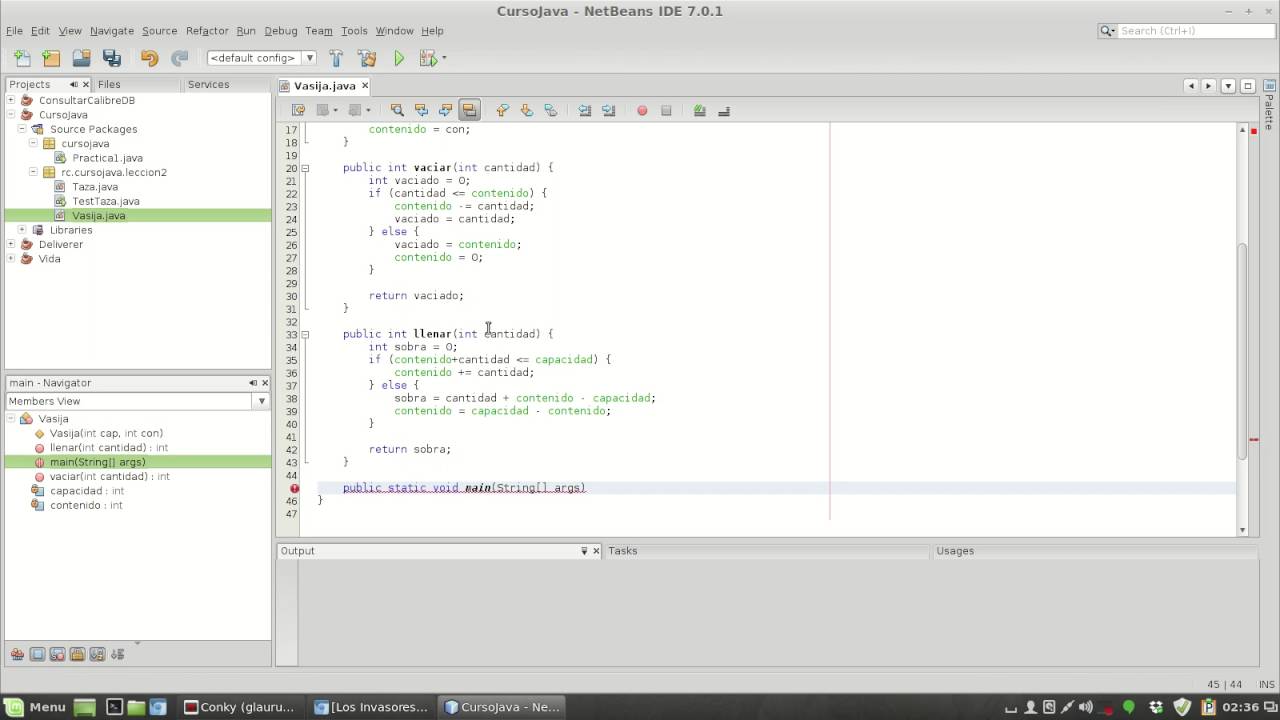Image resolution: width=1280 pixels, height=720 pixels.
Task: Expand the Vida project node
Action: pos(12,258)
